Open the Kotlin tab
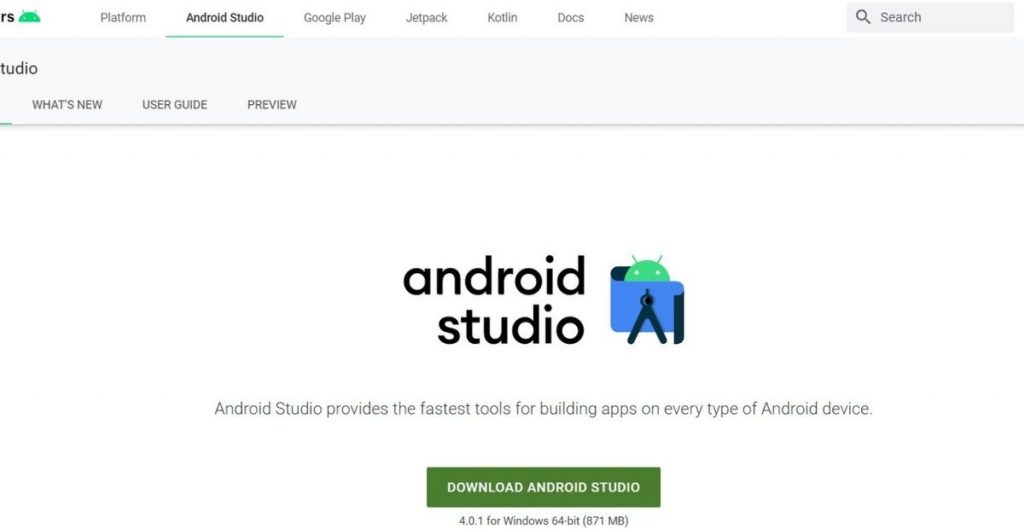 point(502,18)
